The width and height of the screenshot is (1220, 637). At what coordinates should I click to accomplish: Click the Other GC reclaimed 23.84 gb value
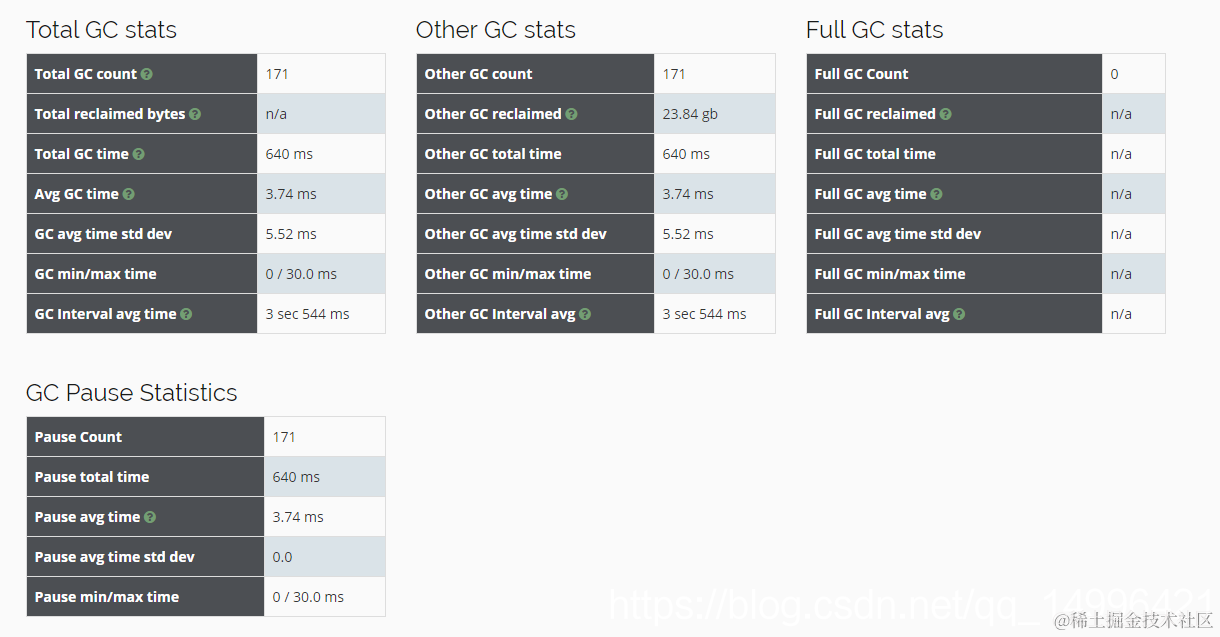[690, 114]
